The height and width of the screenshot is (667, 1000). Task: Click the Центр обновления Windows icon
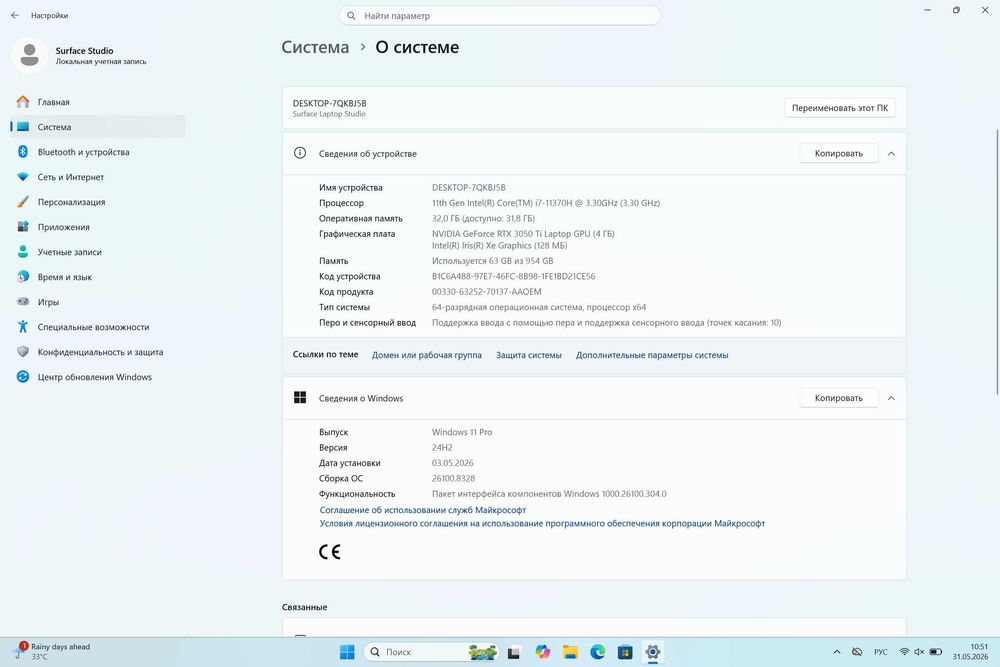click(x=23, y=377)
